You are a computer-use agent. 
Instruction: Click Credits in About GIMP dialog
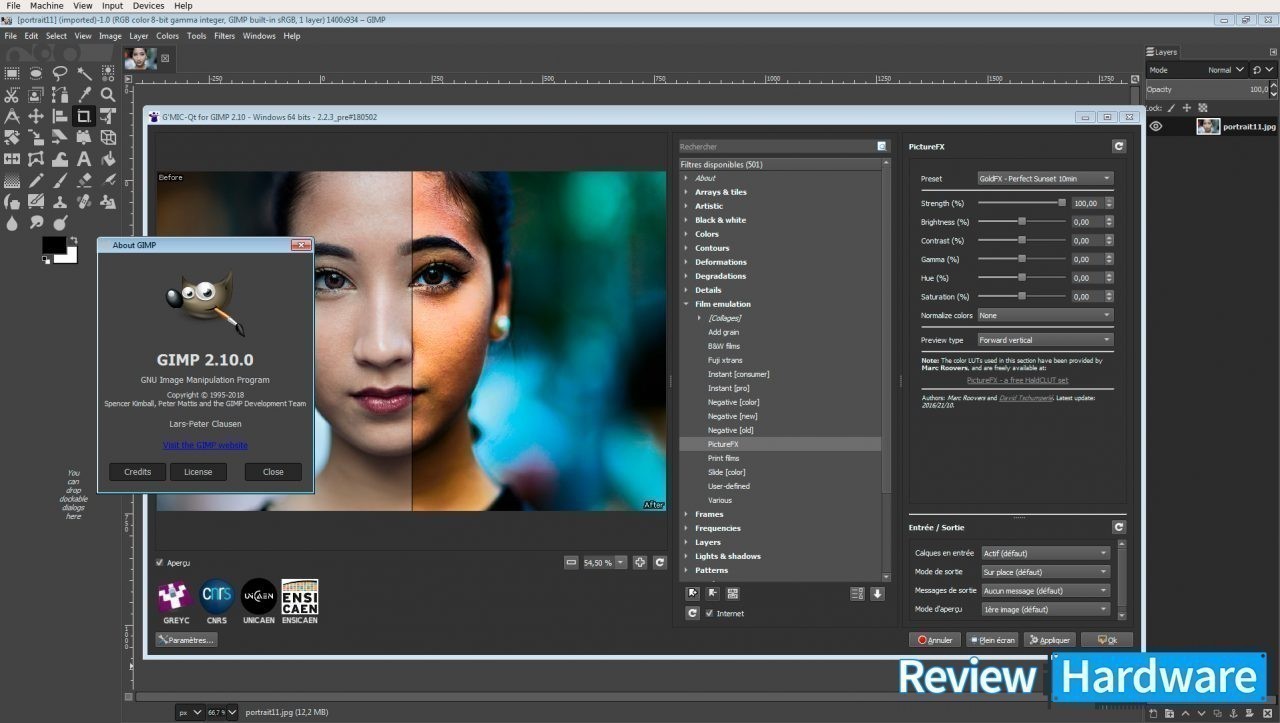pos(138,472)
